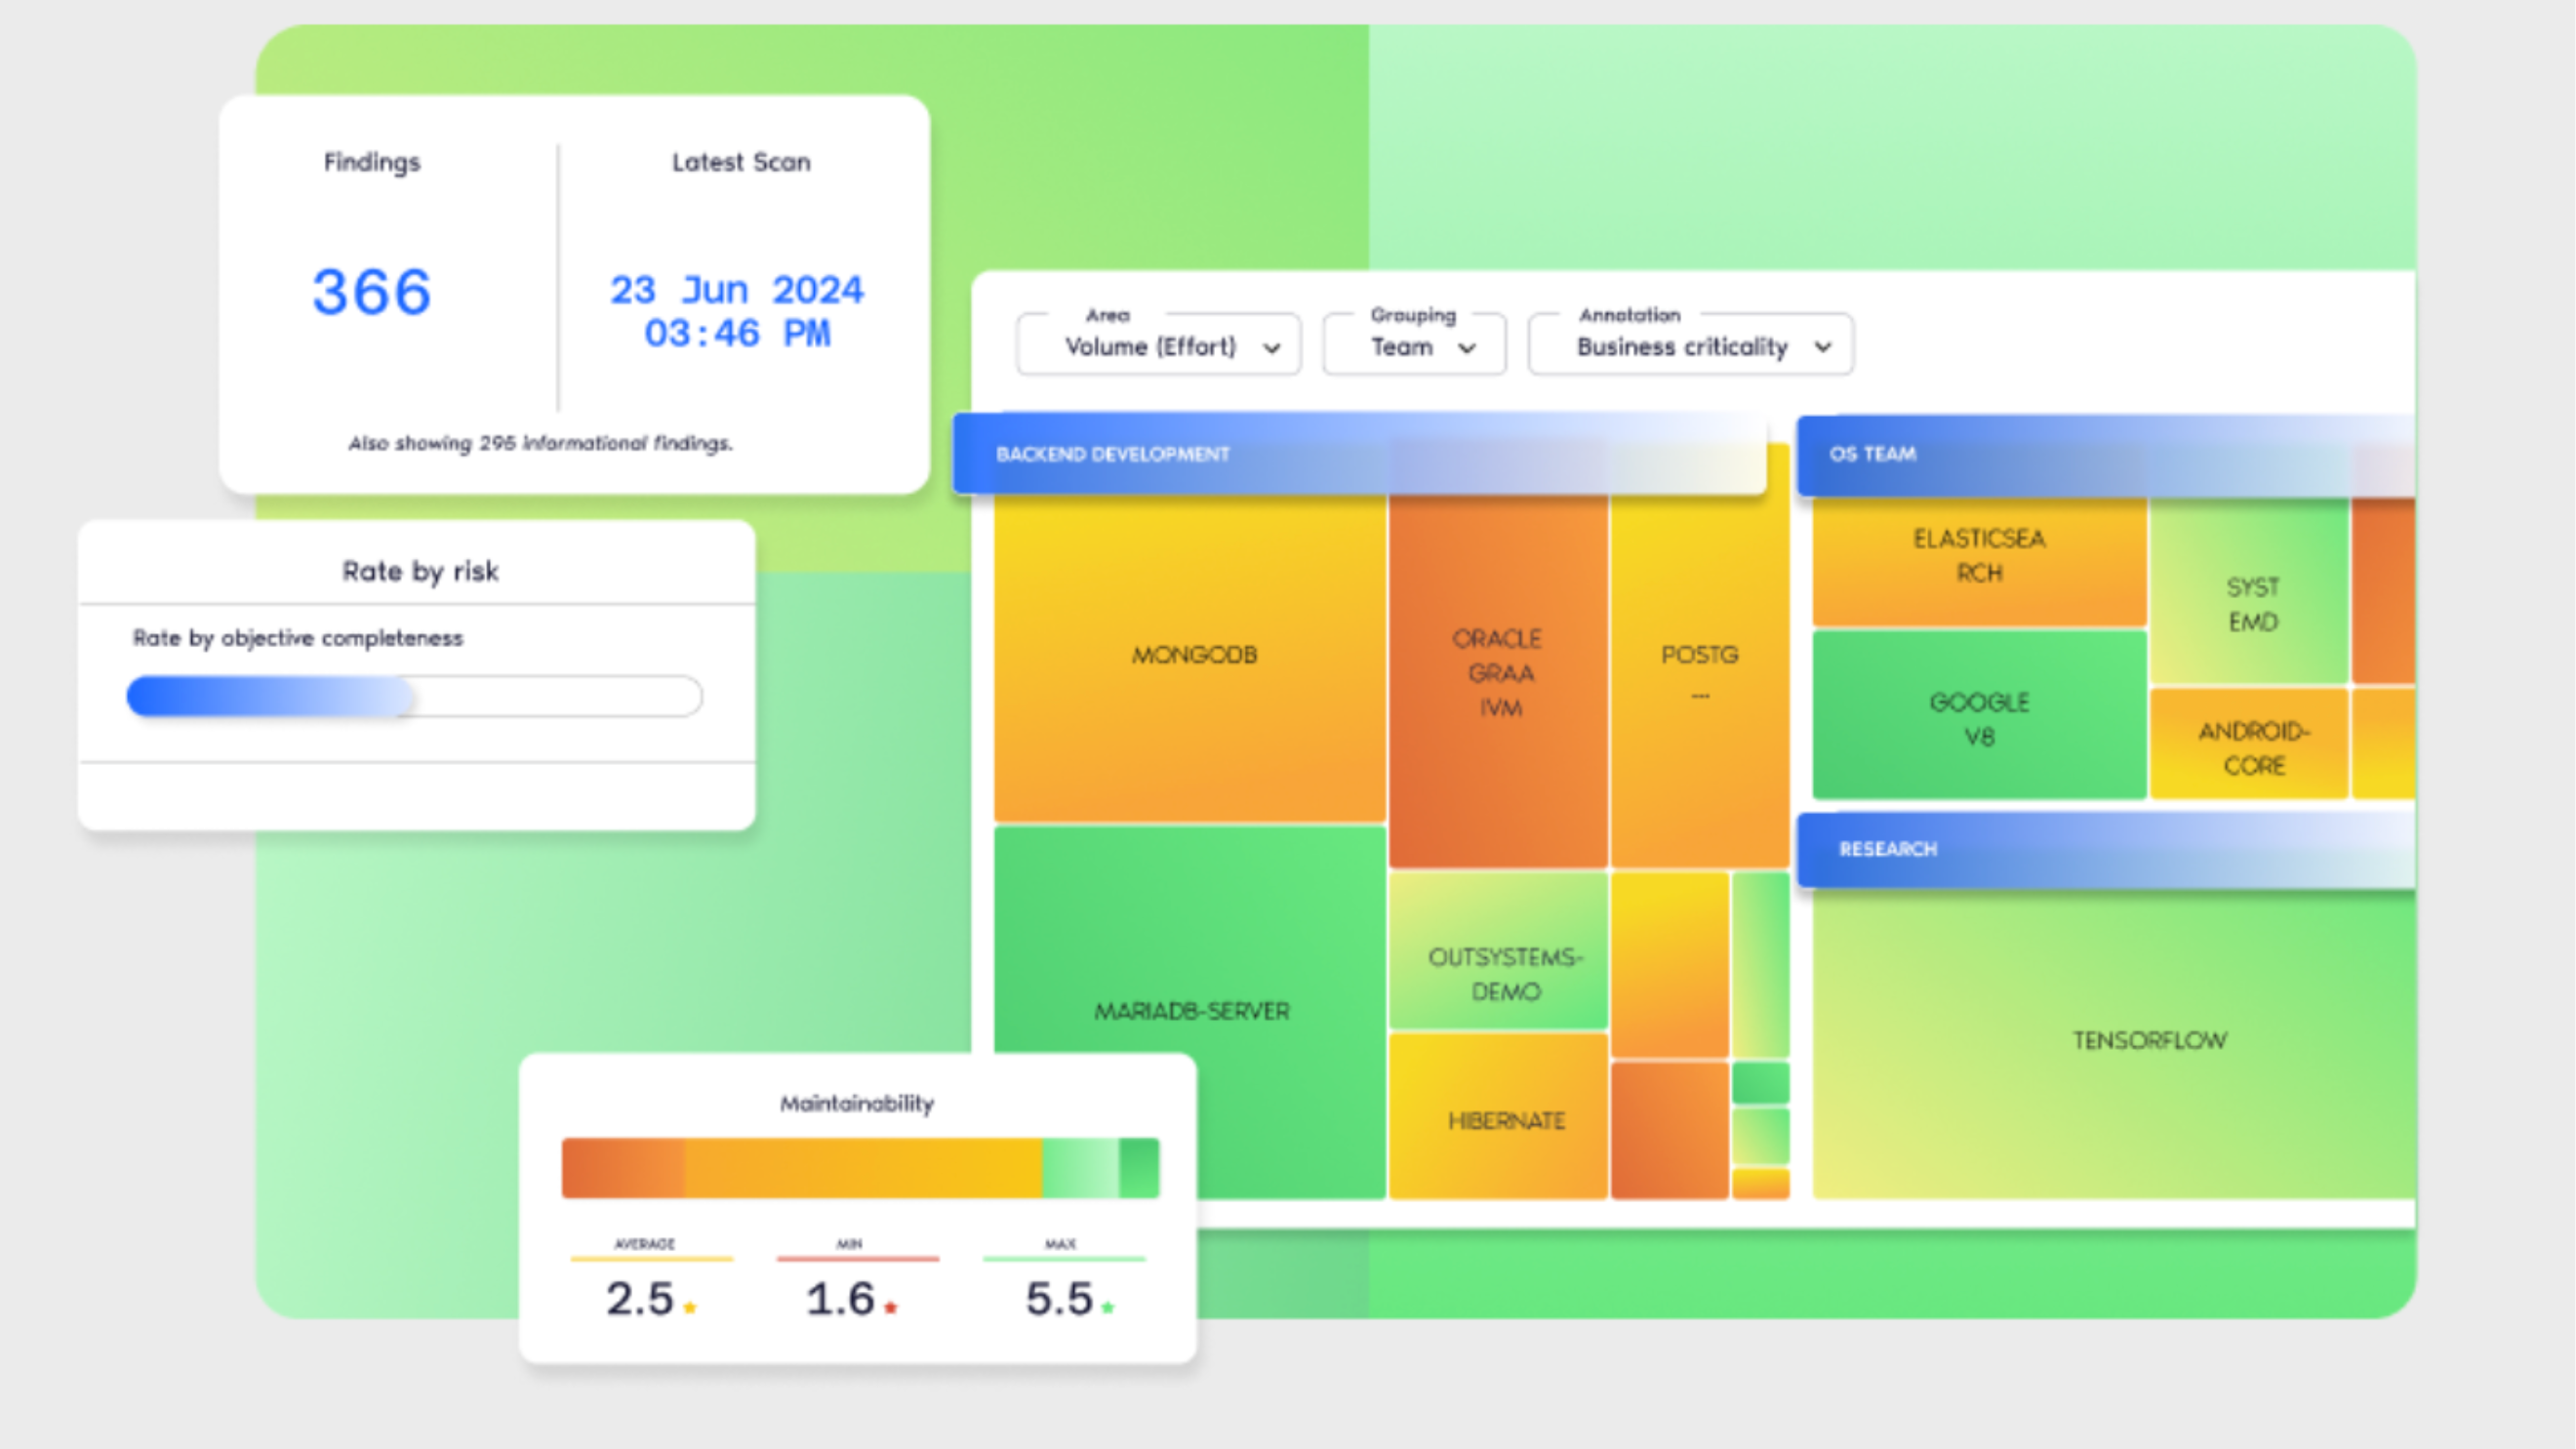Click the Maintainability card title

857,1103
